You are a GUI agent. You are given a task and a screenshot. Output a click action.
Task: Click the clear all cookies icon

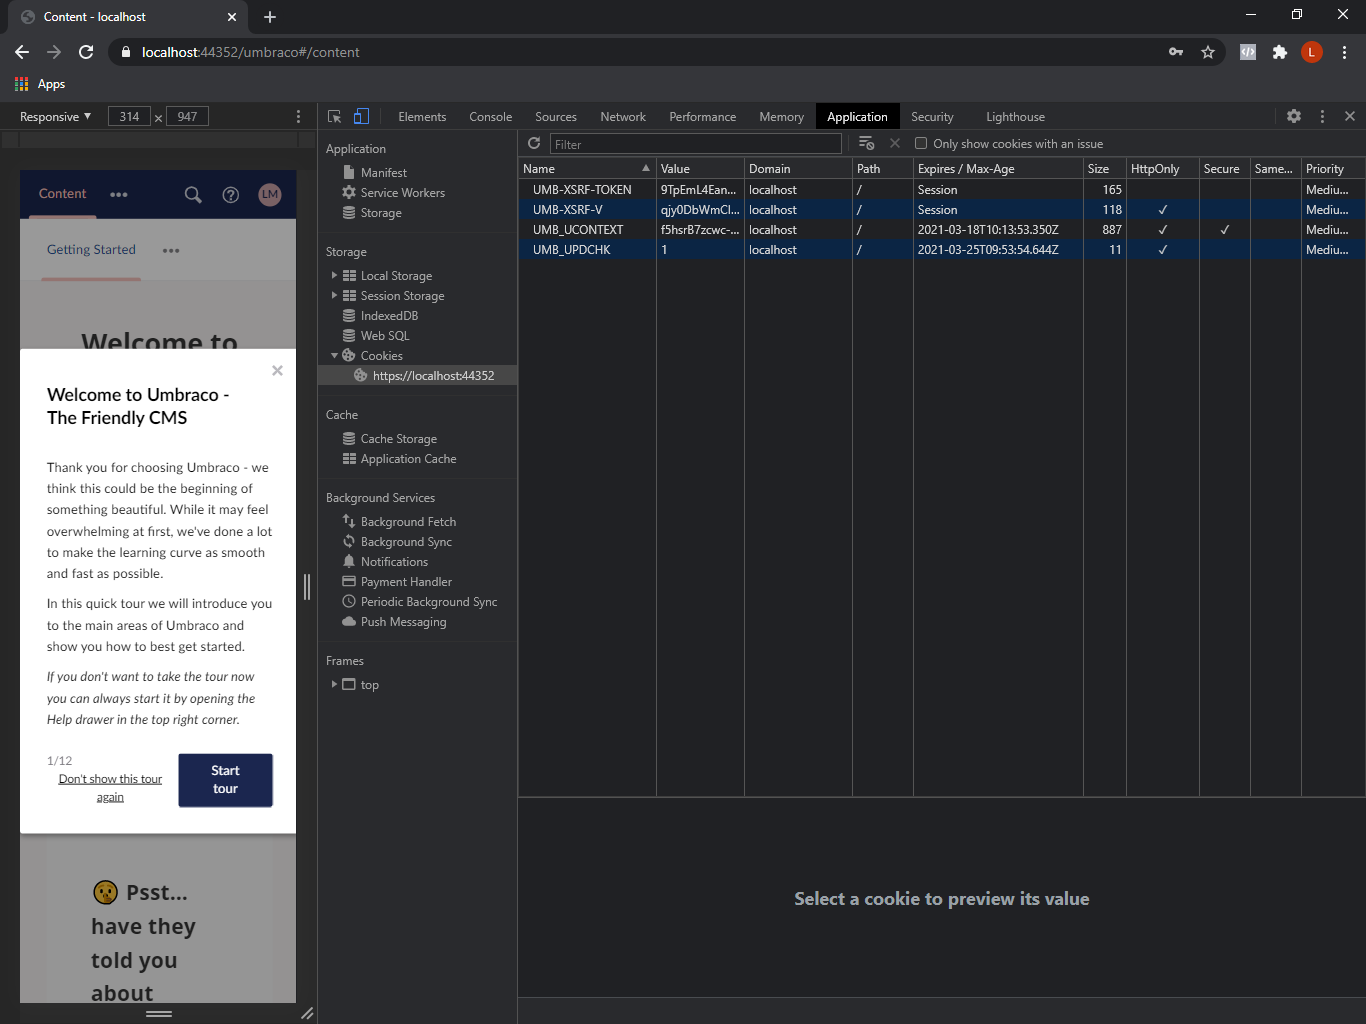coord(866,144)
